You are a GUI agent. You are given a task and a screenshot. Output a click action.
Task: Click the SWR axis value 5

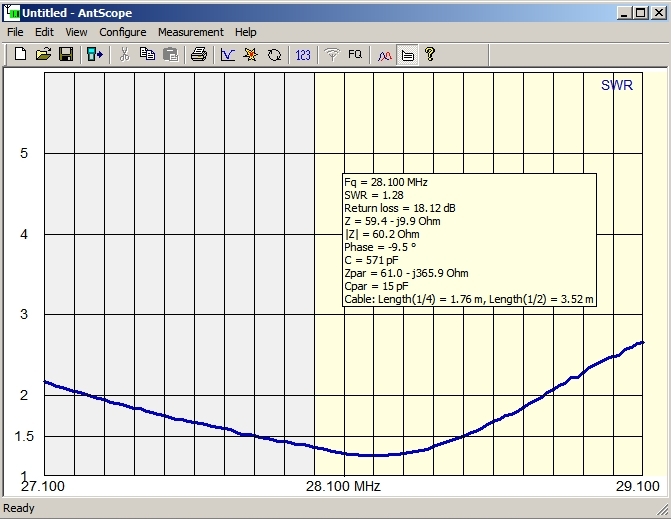tap(24, 153)
